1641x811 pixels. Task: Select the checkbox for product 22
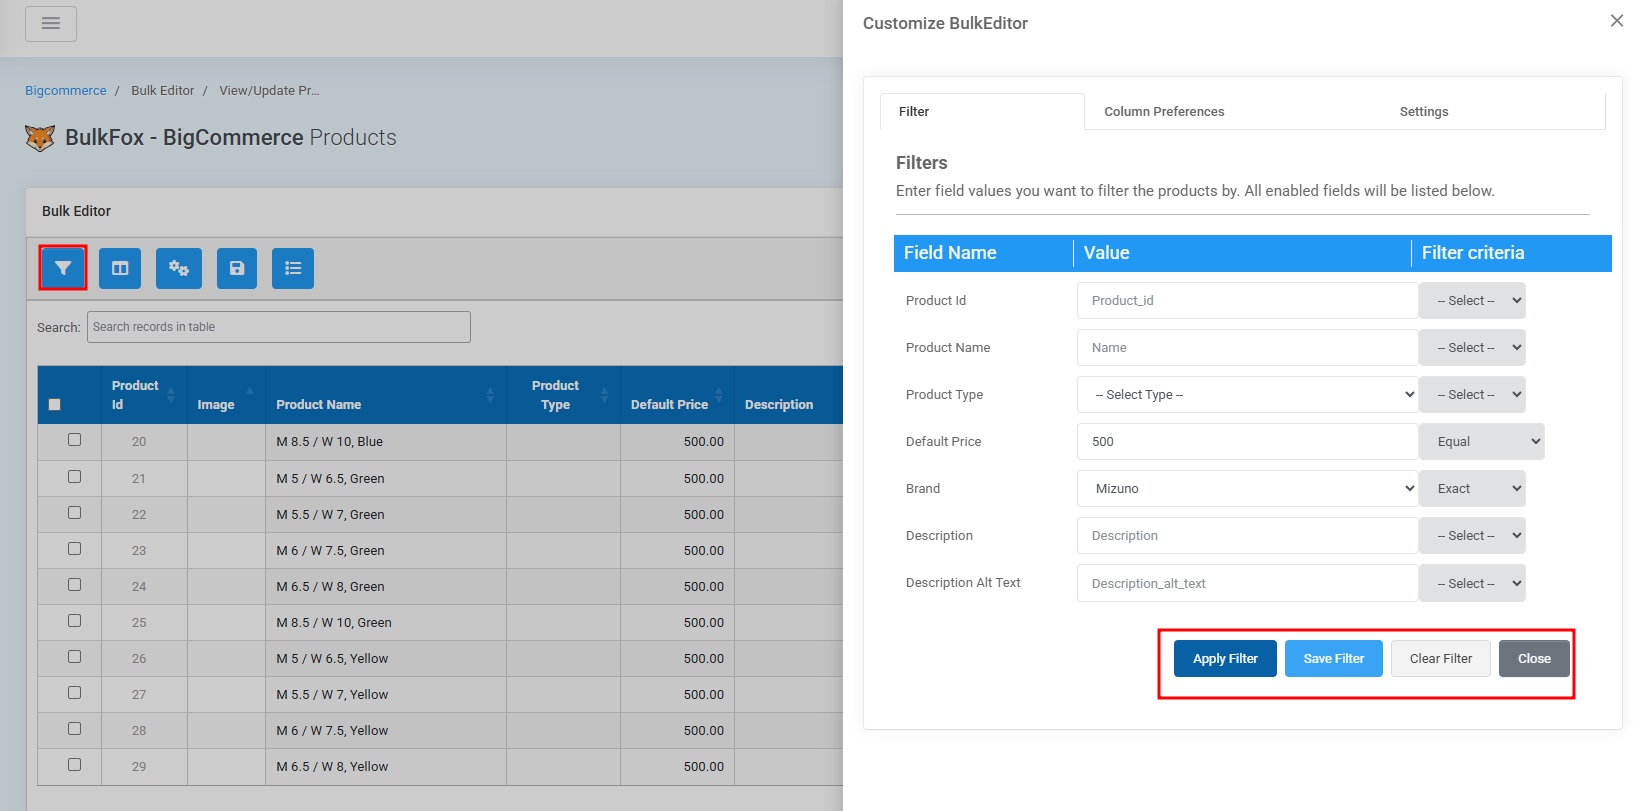click(74, 513)
